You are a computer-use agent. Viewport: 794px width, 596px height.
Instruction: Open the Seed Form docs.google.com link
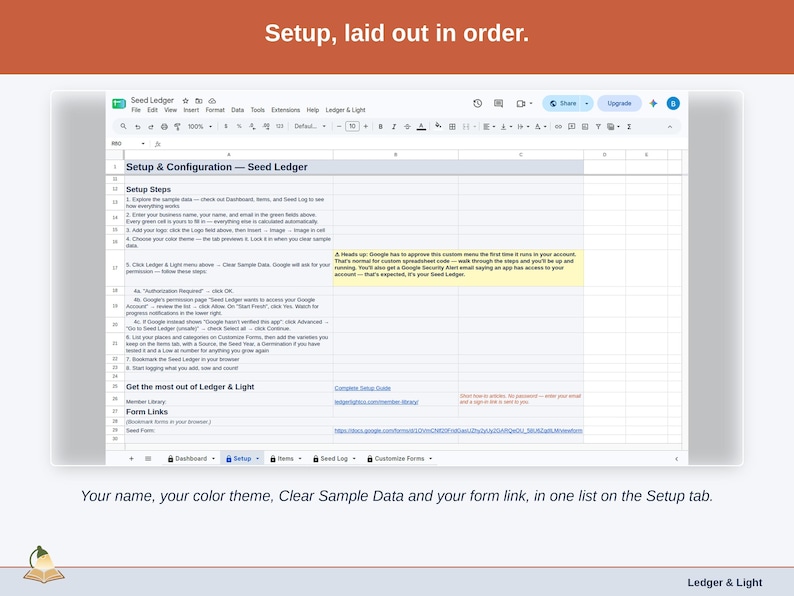coord(458,430)
